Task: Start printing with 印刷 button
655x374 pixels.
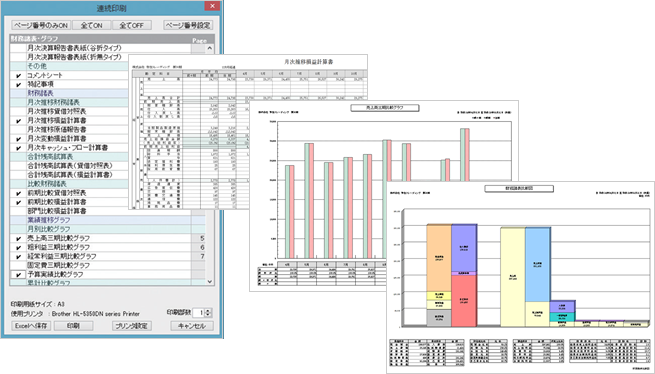Action: click(74, 326)
